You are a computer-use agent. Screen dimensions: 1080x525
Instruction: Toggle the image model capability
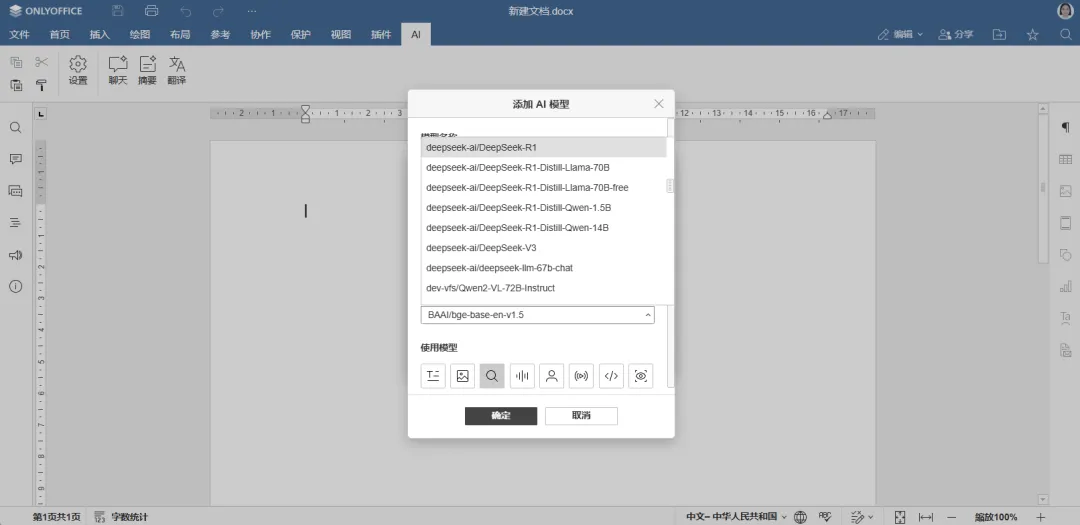(x=463, y=376)
